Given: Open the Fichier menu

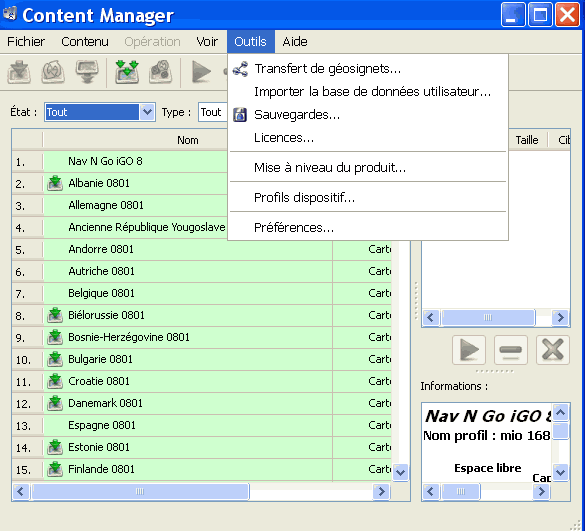Looking at the screenshot, I should 26,41.
